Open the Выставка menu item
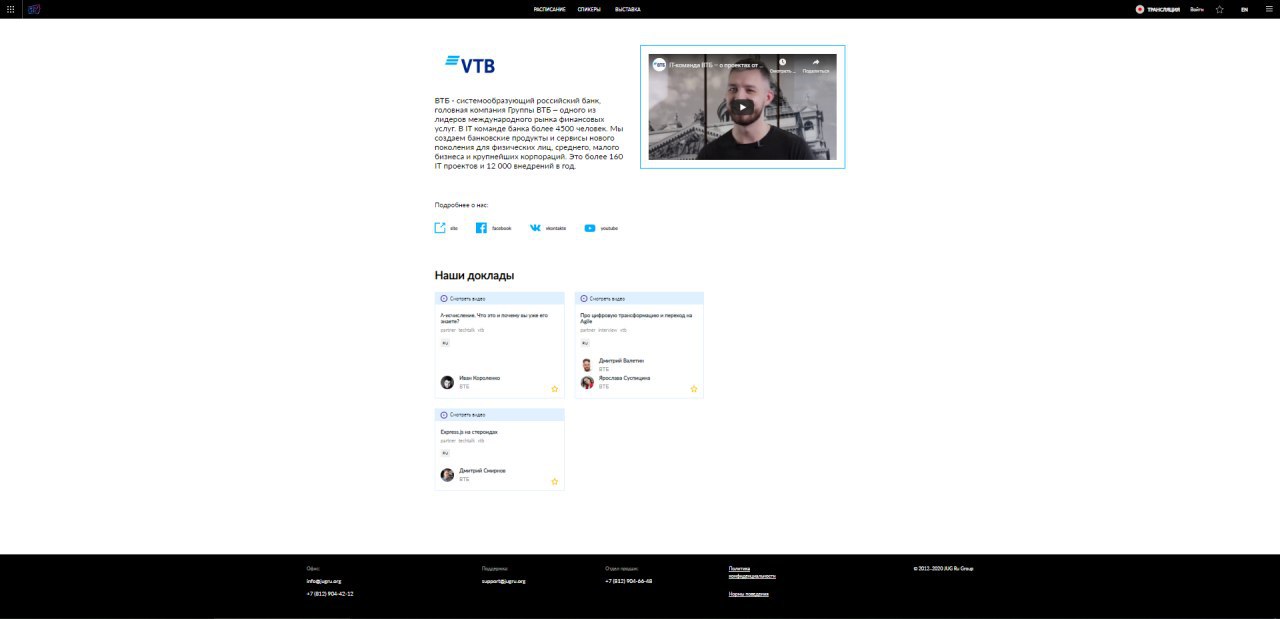Image resolution: width=1280 pixels, height=619 pixels. [628, 9]
